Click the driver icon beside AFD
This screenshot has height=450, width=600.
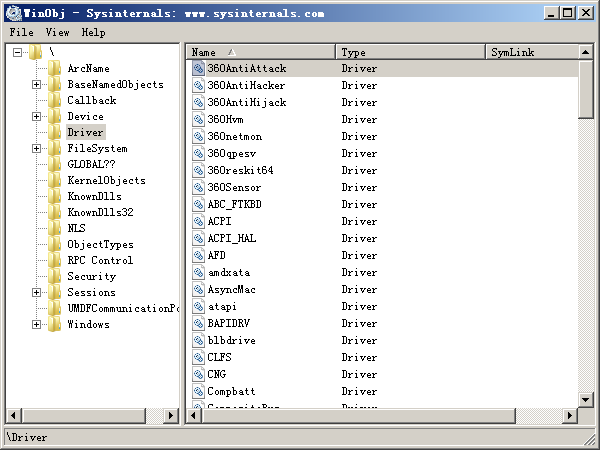(x=198, y=255)
